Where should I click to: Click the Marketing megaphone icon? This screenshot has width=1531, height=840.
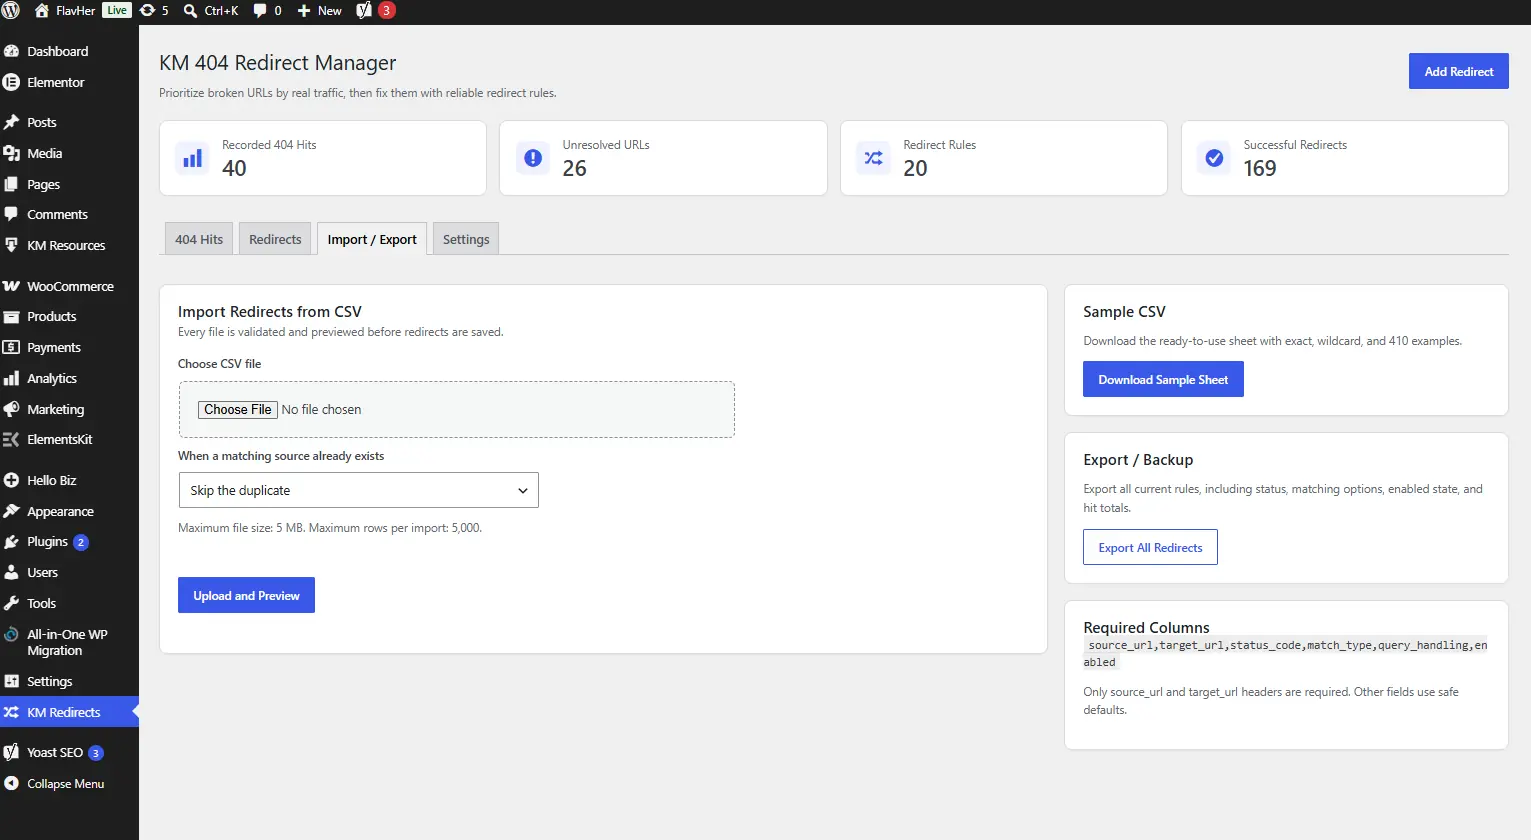(12, 409)
